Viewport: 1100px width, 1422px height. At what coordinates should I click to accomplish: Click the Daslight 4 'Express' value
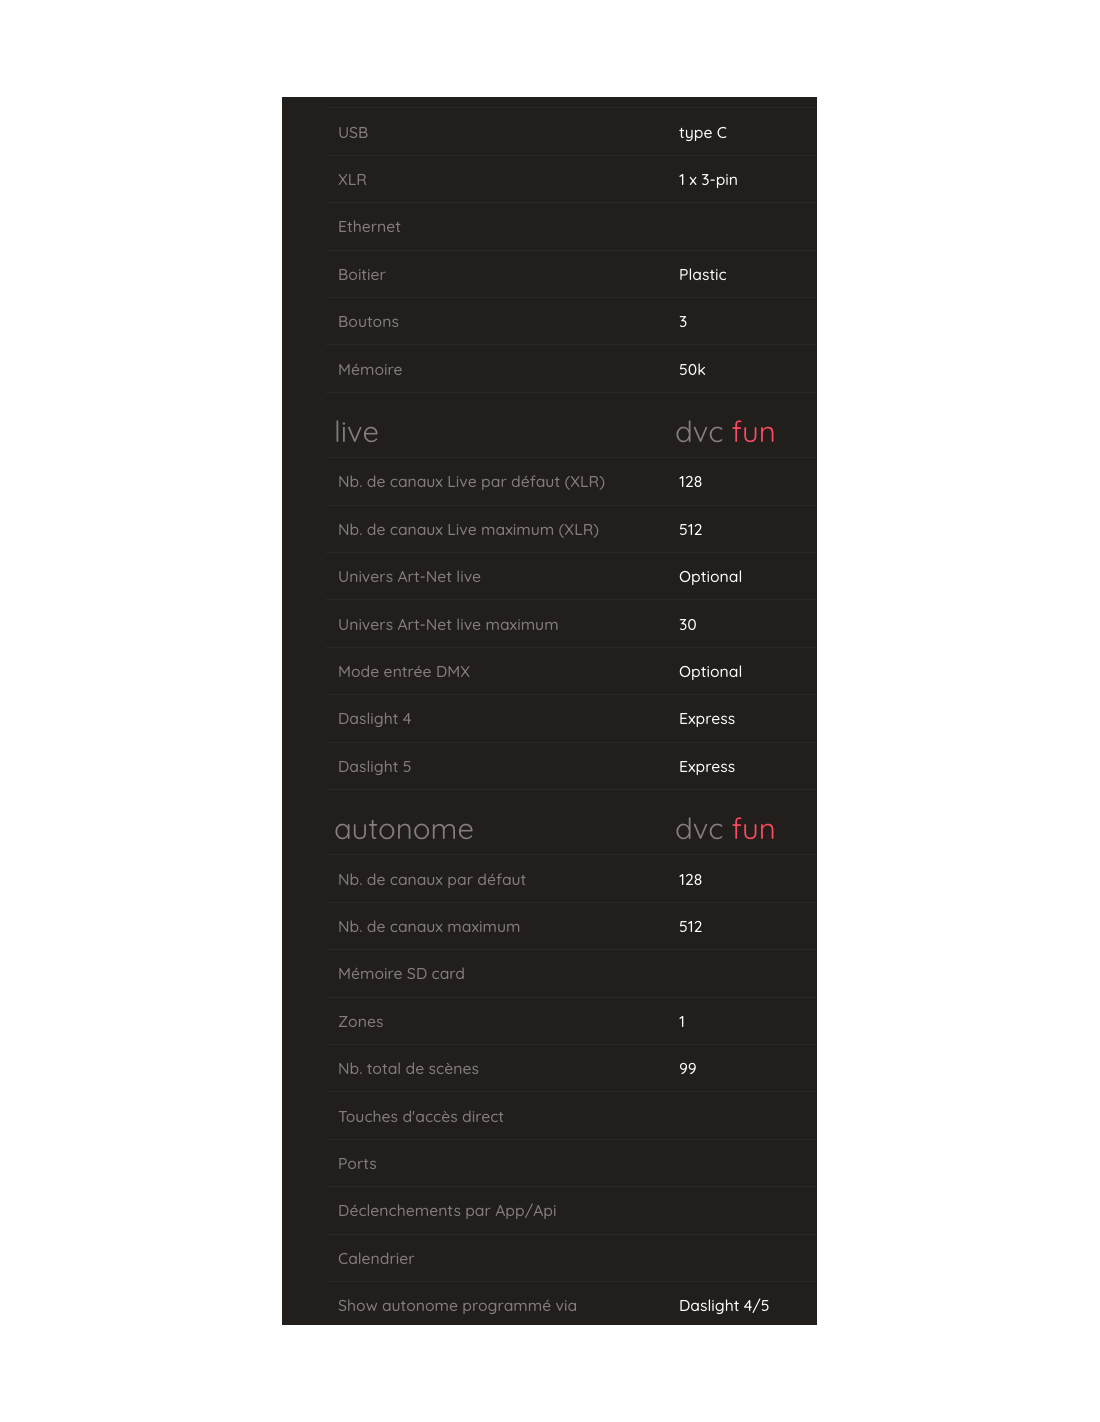706,719
